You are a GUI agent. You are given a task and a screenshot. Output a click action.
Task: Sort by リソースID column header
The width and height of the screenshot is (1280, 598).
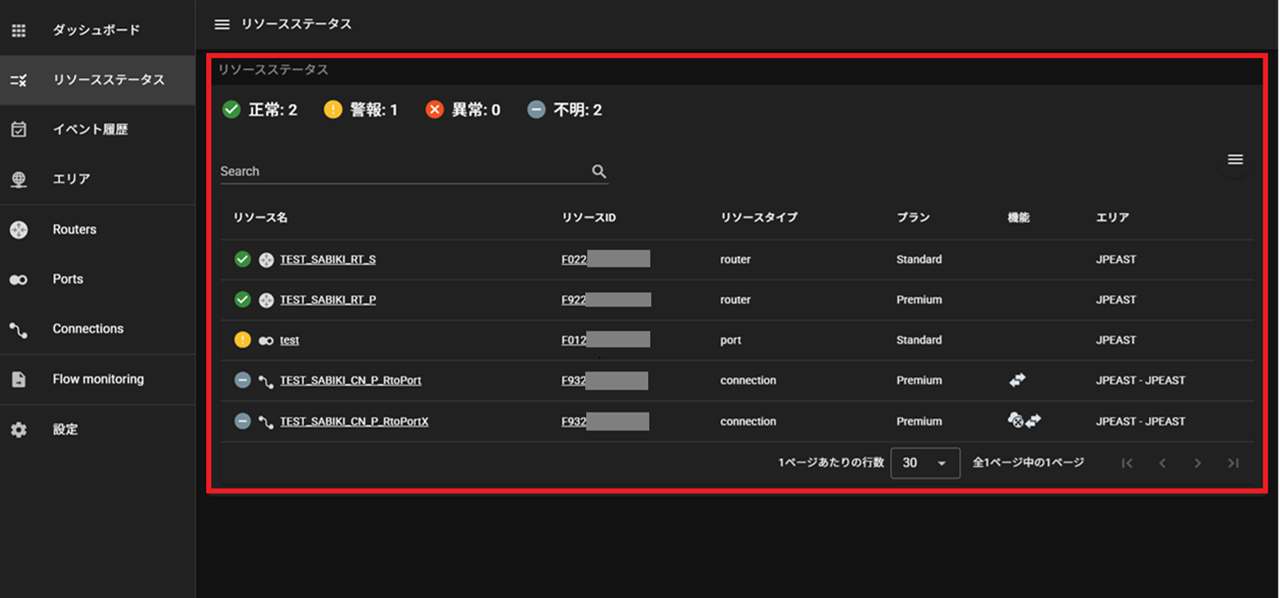[x=588, y=217]
